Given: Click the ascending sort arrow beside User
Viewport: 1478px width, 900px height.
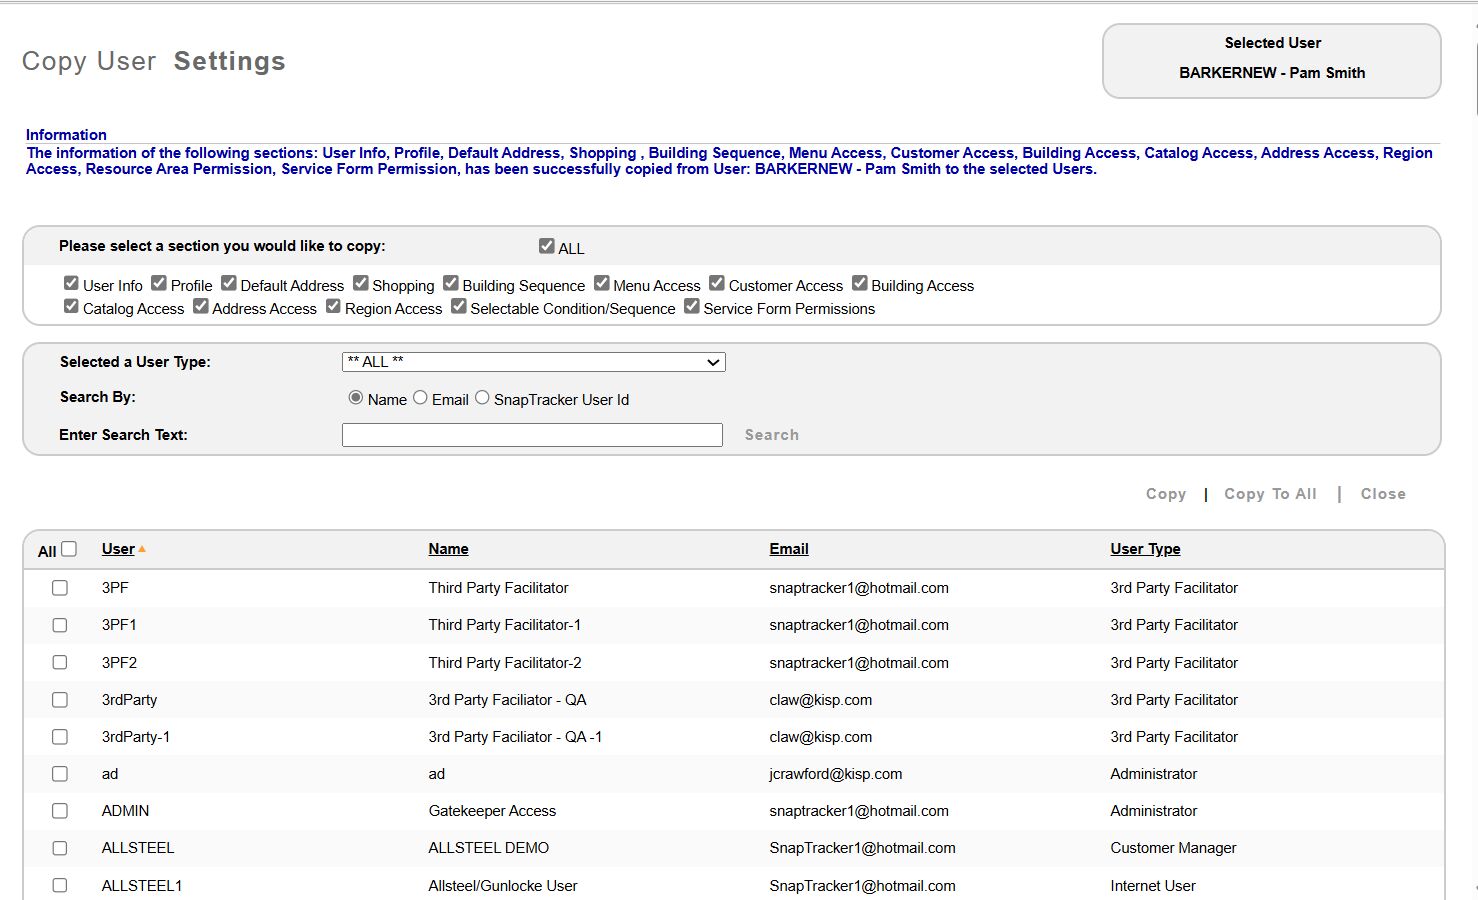Looking at the screenshot, I should [142, 549].
